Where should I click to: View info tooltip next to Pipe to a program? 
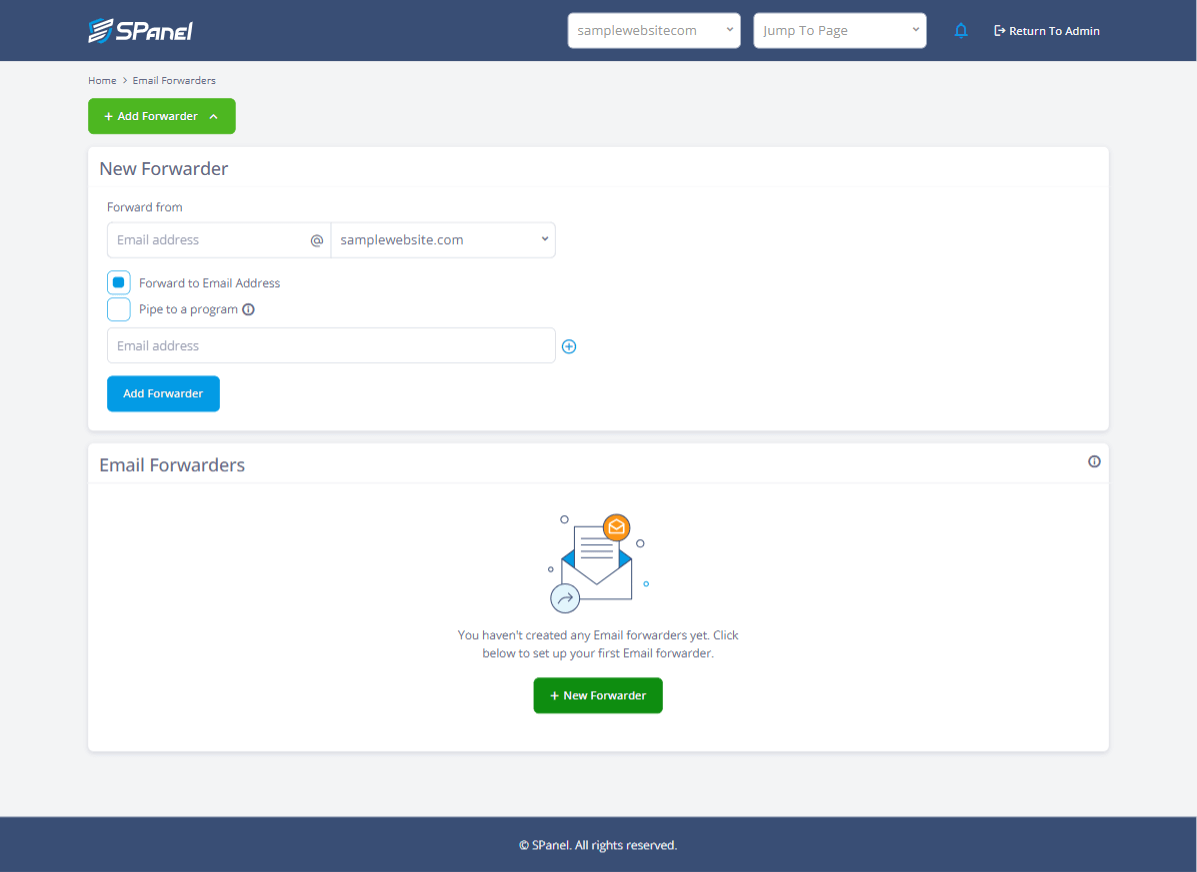tap(248, 309)
